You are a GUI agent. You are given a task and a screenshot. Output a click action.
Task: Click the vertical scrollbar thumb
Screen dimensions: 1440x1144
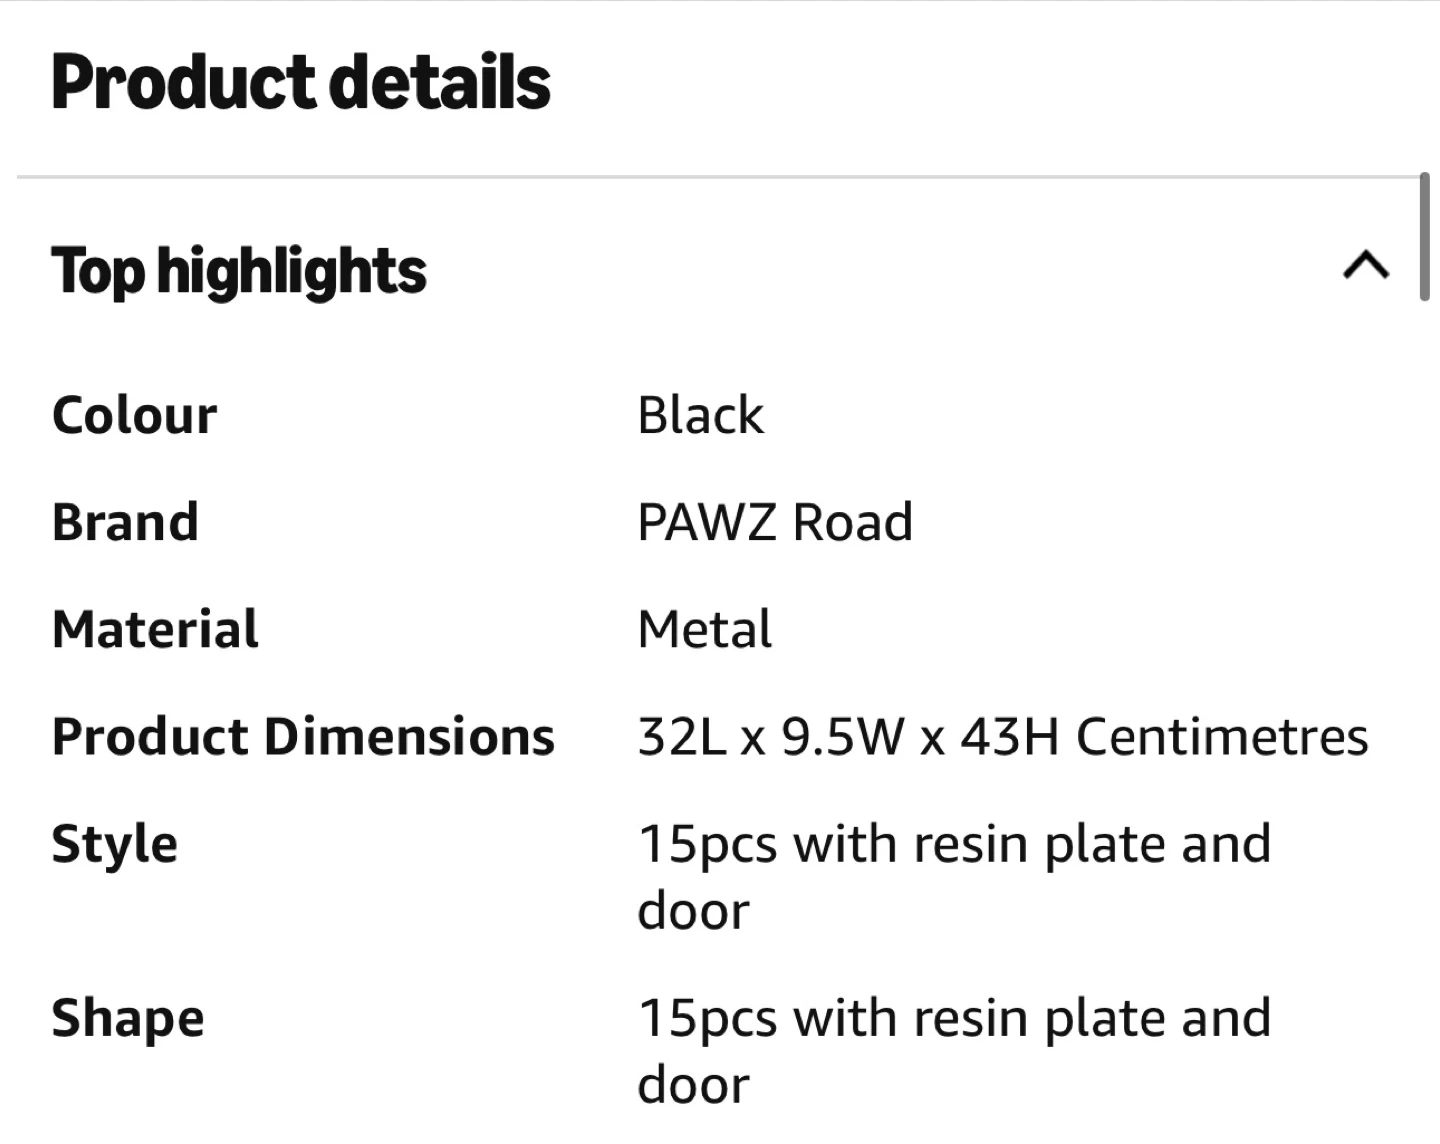click(x=1424, y=237)
